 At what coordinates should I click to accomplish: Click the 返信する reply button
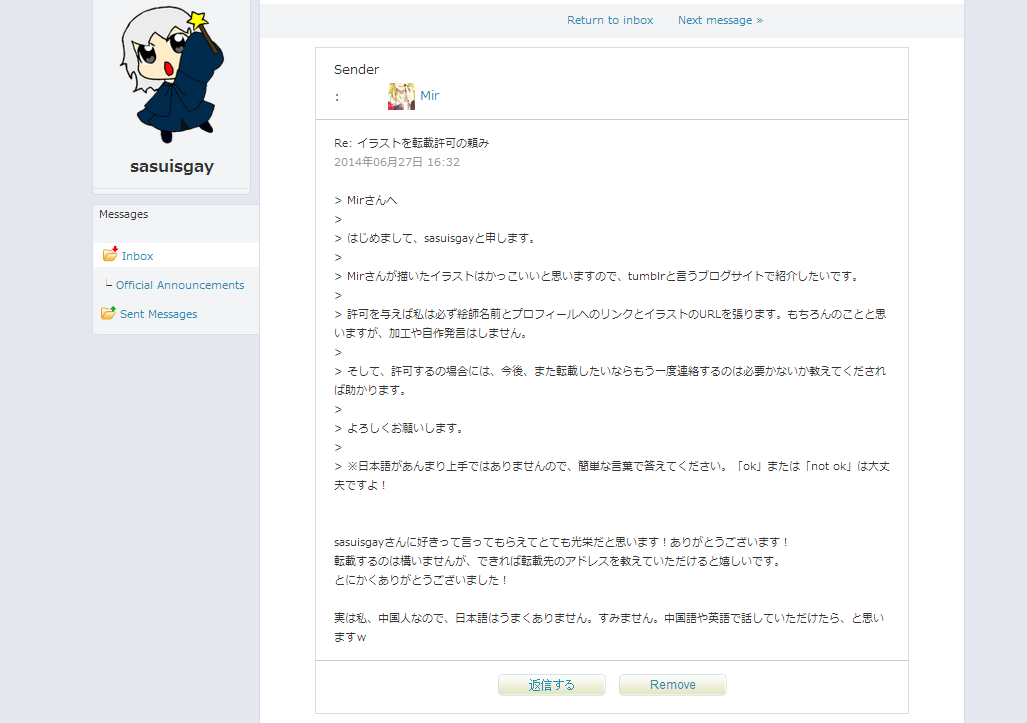(551, 685)
